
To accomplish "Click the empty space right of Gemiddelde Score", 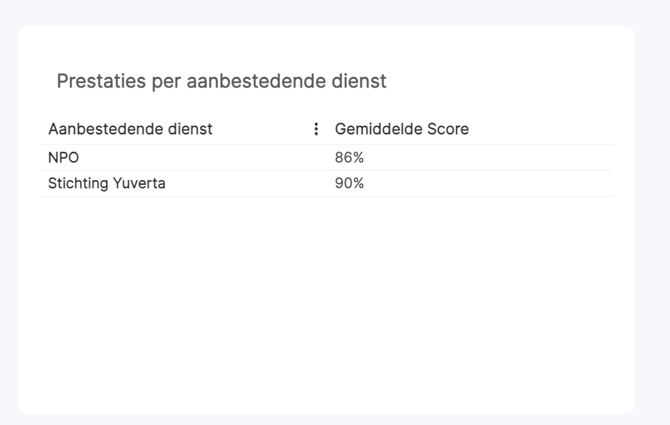I will [541, 129].
